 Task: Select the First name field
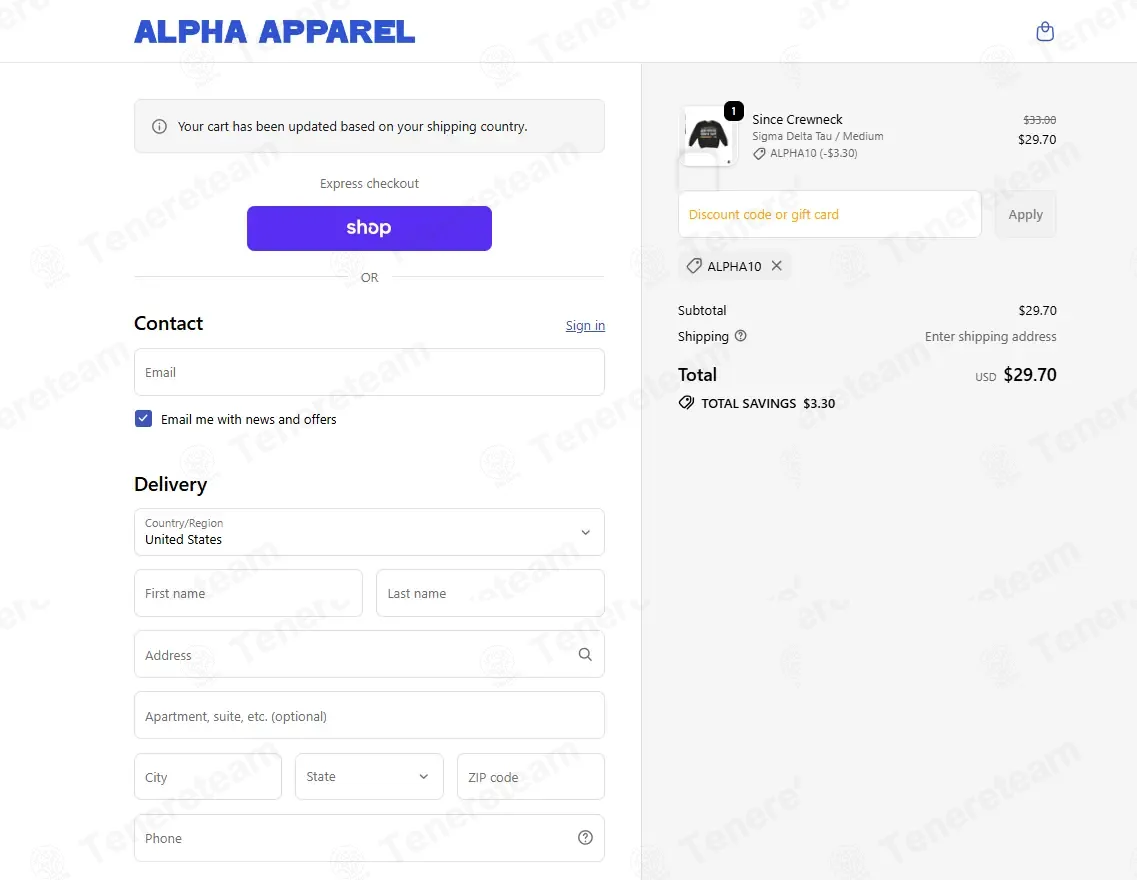click(x=248, y=593)
